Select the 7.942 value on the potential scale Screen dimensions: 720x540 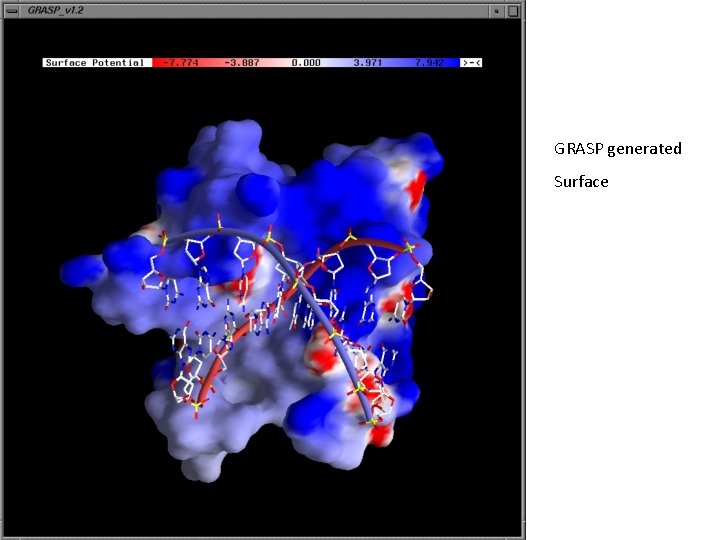coord(429,62)
